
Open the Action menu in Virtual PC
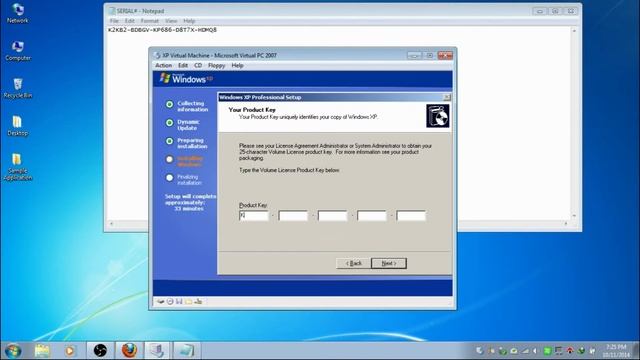tap(163, 65)
